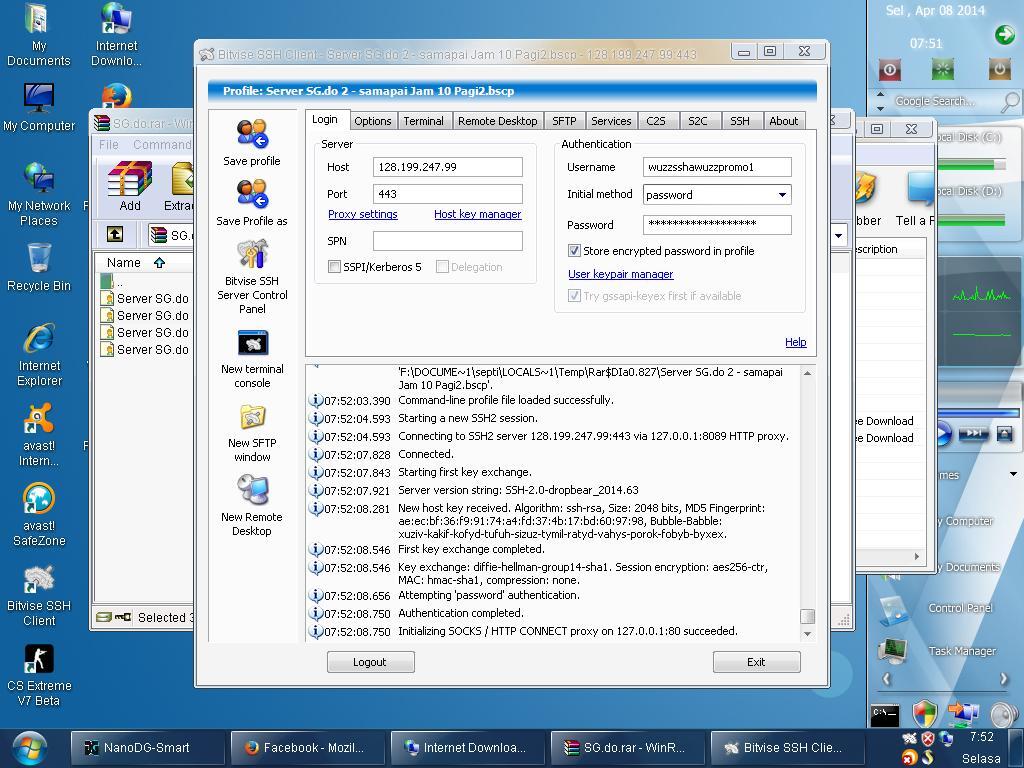The height and width of the screenshot is (768, 1024).
Task: Click WinRAR's up-one-level folder icon
Action: 115,234
